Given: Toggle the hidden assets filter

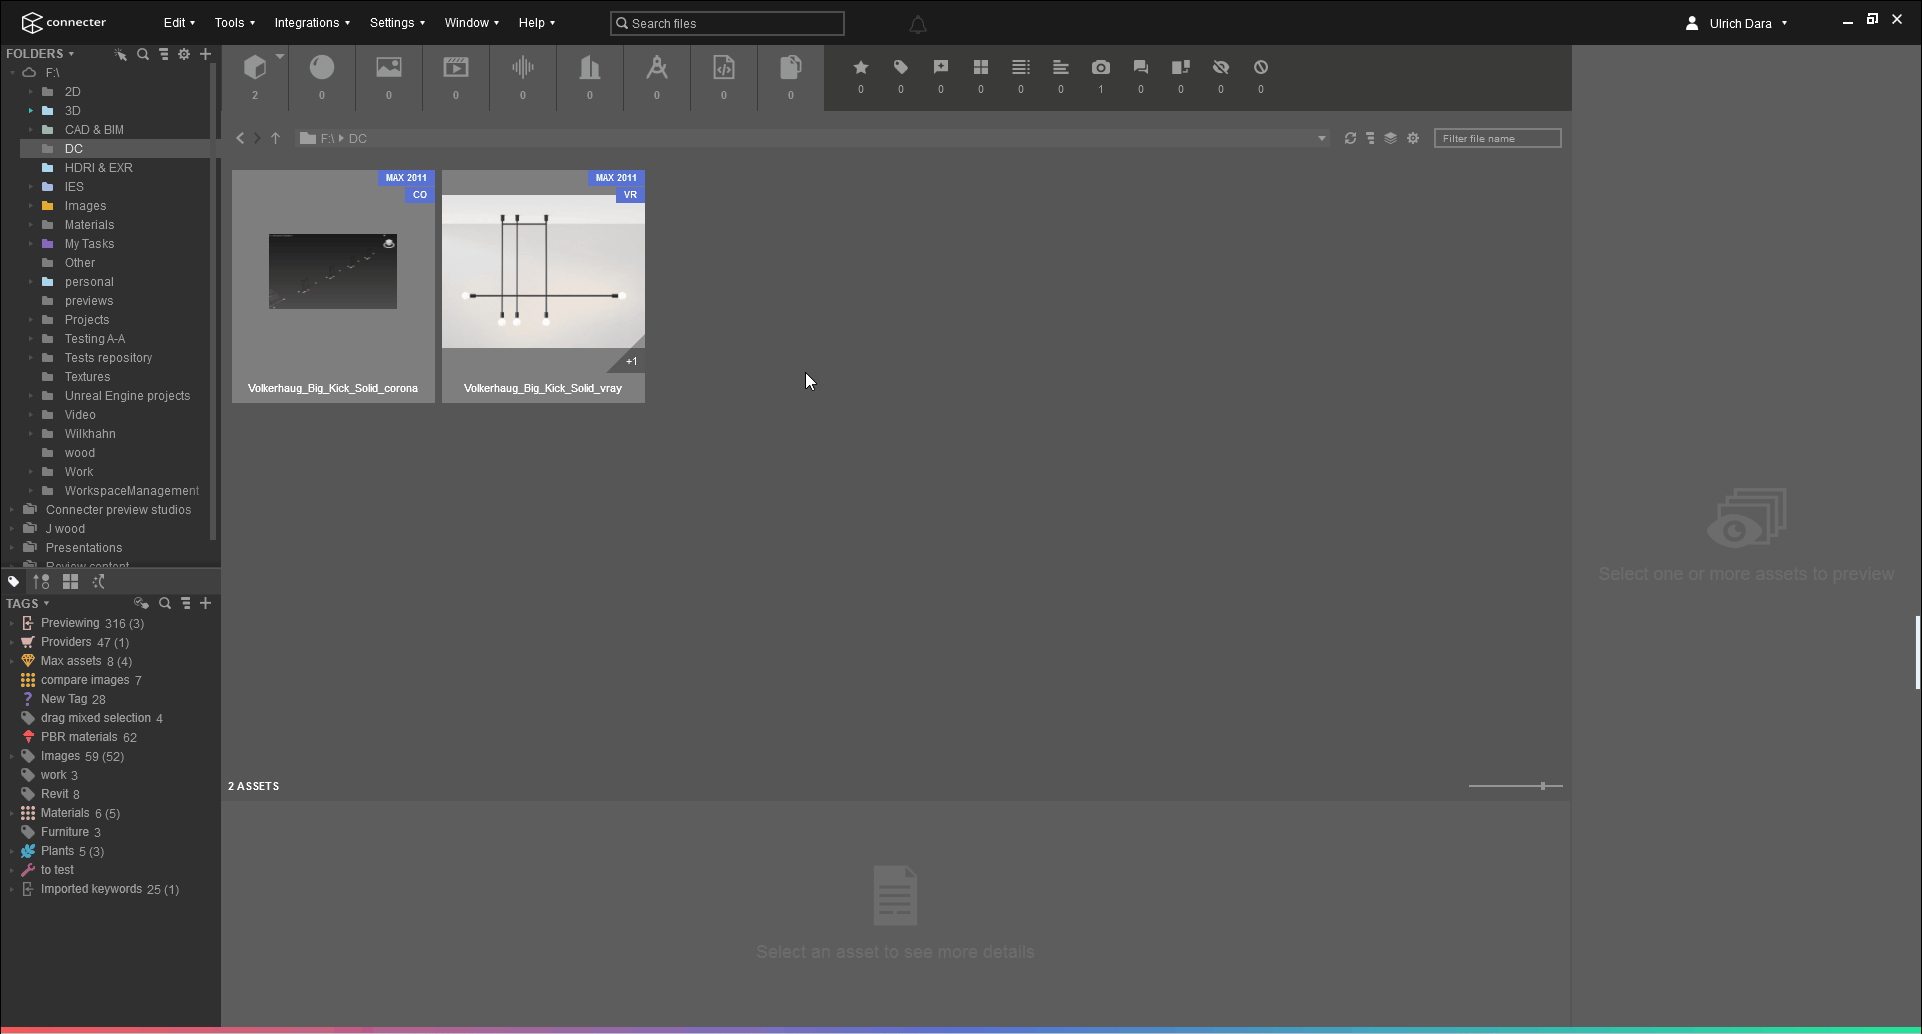Looking at the screenshot, I should 1220,68.
